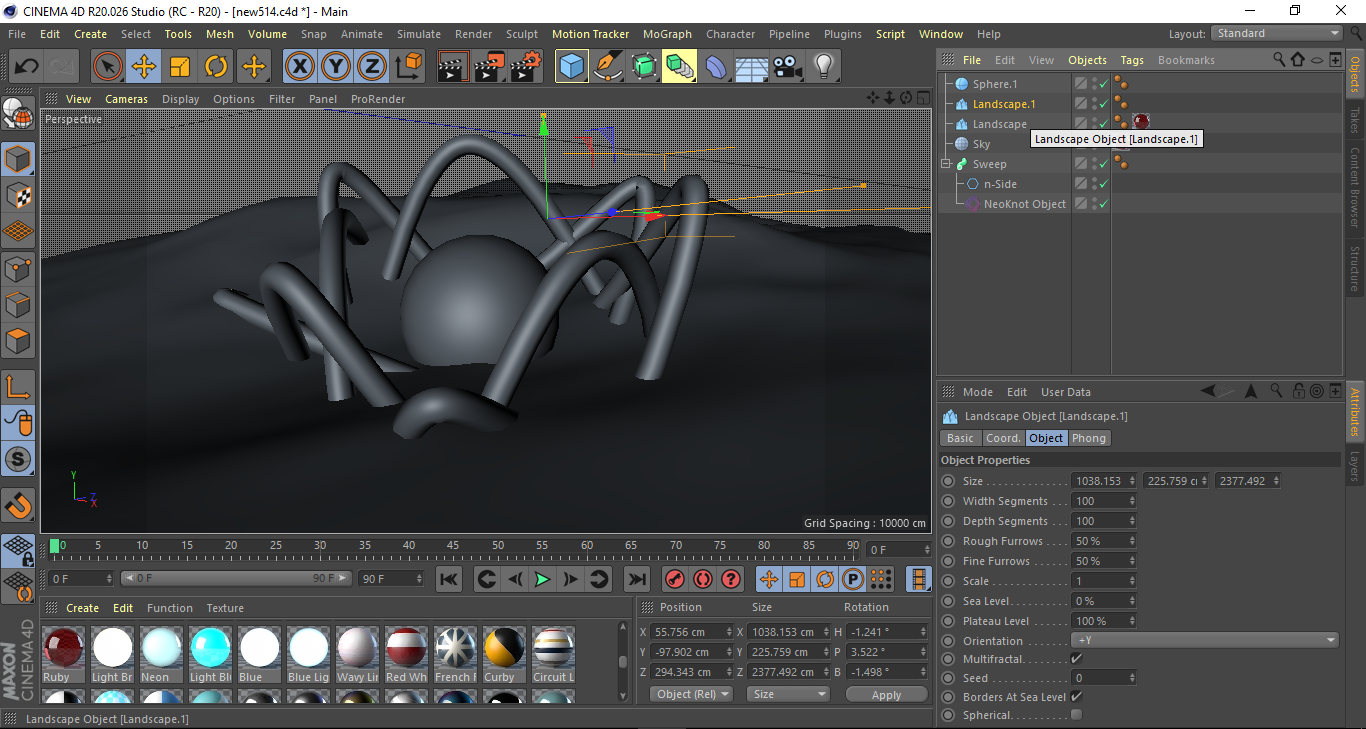Image resolution: width=1366 pixels, height=729 pixels.
Task: Play the animation forward
Action: (x=542, y=579)
